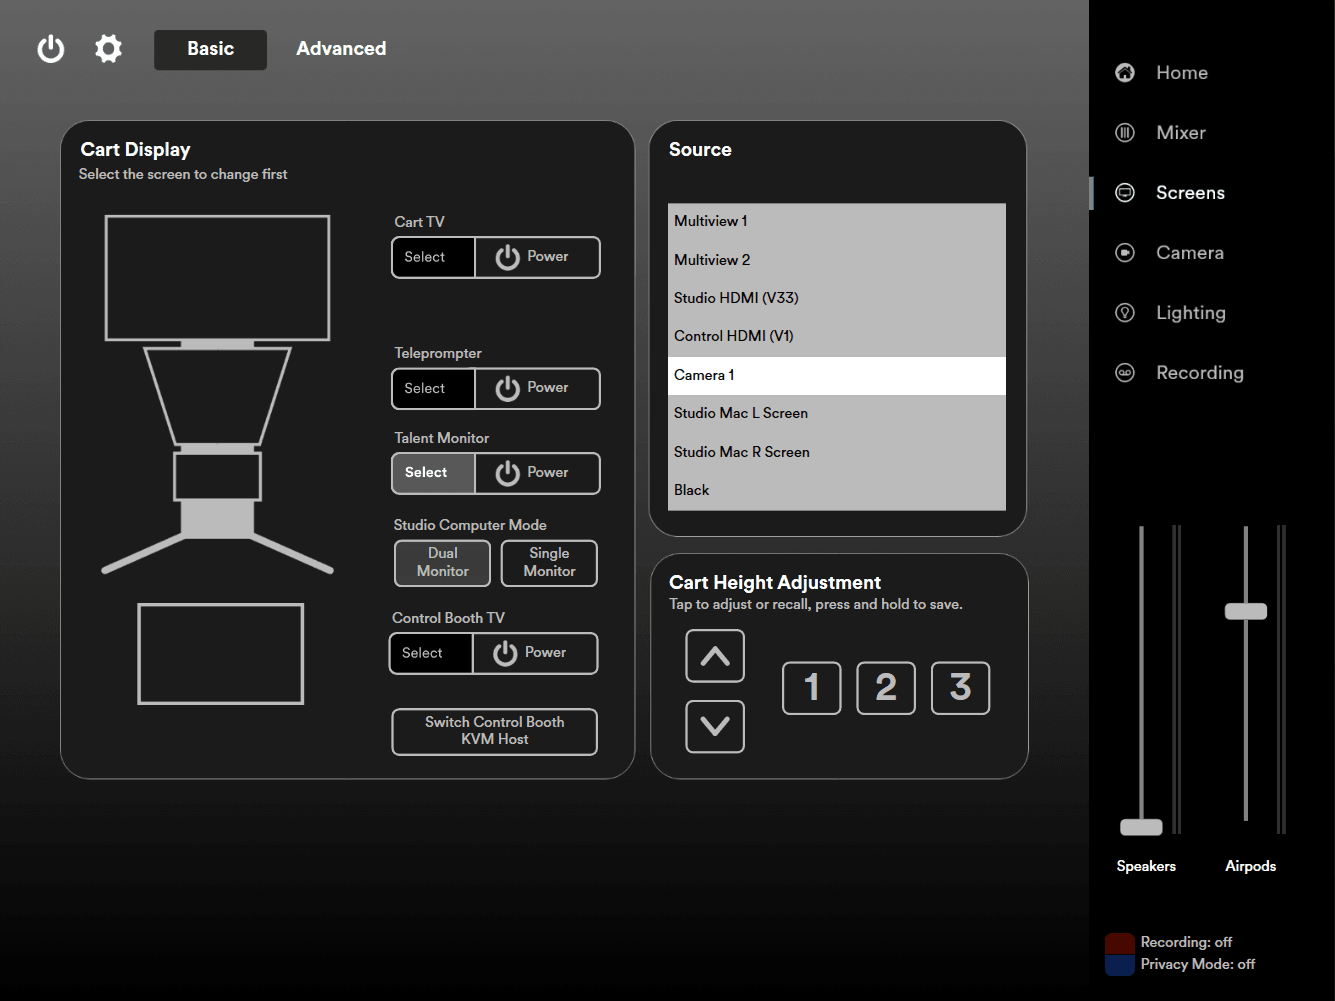Image resolution: width=1335 pixels, height=1001 pixels.
Task: Choose Multiview 2 as source
Action: (837, 260)
